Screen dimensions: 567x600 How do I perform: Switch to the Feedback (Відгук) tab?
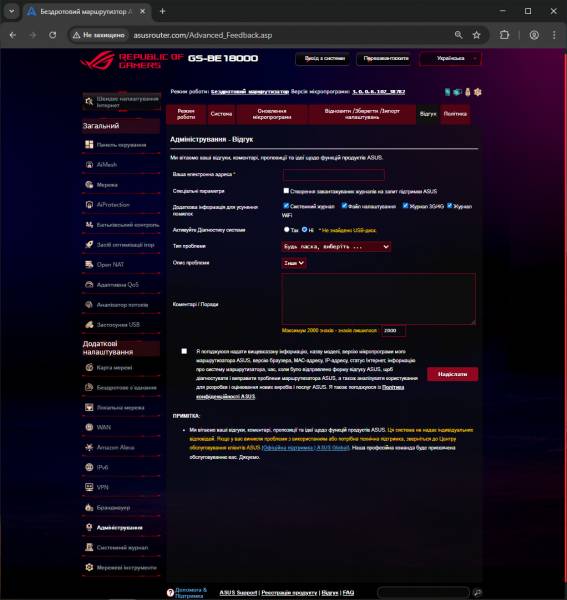428,114
